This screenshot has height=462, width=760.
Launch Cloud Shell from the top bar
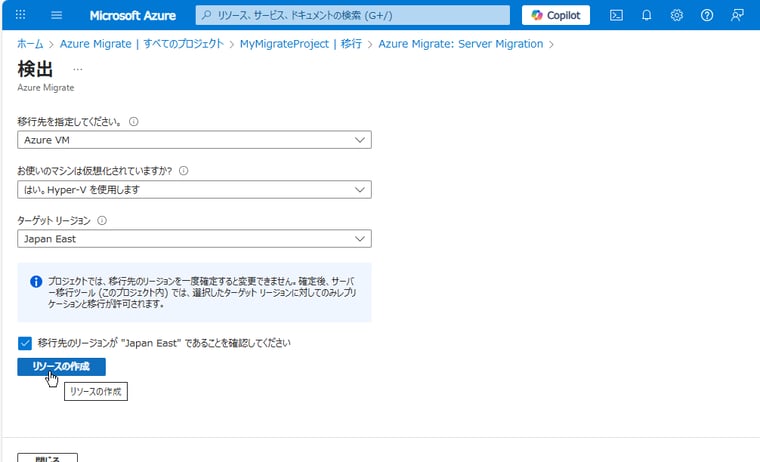tap(616, 15)
